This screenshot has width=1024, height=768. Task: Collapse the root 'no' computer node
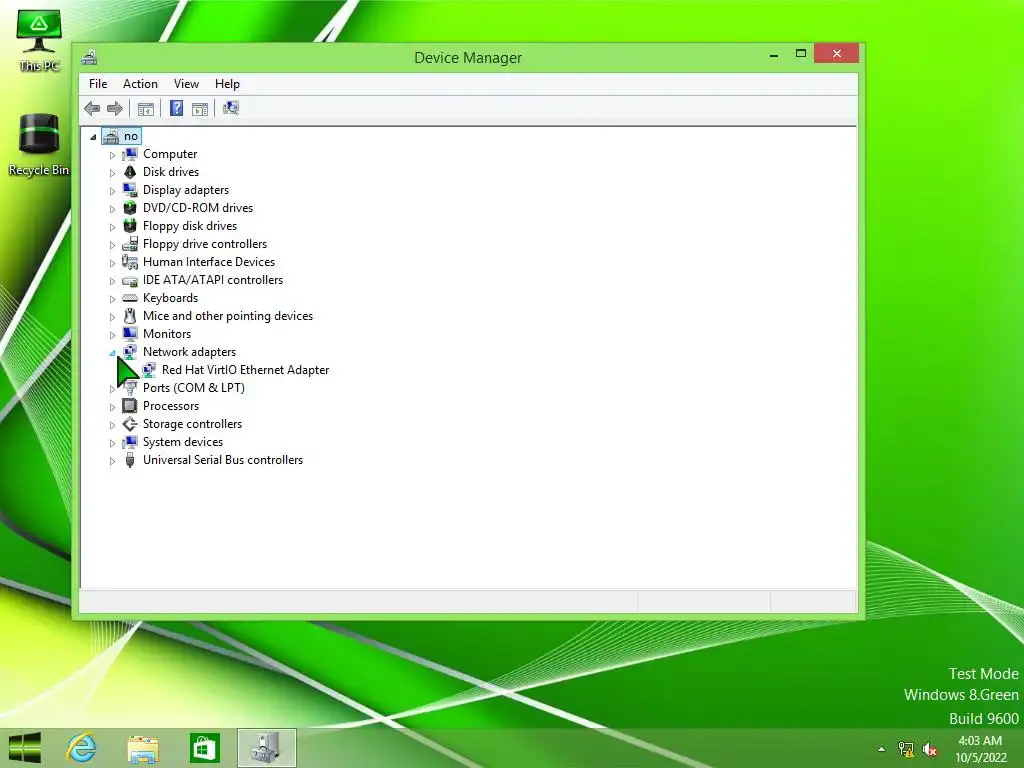[x=93, y=137]
